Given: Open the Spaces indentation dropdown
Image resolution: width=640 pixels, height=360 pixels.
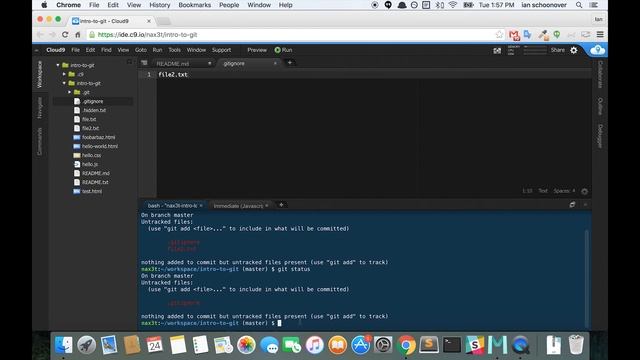Looking at the screenshot, I should pyautogui.click(x=564, y=191).
